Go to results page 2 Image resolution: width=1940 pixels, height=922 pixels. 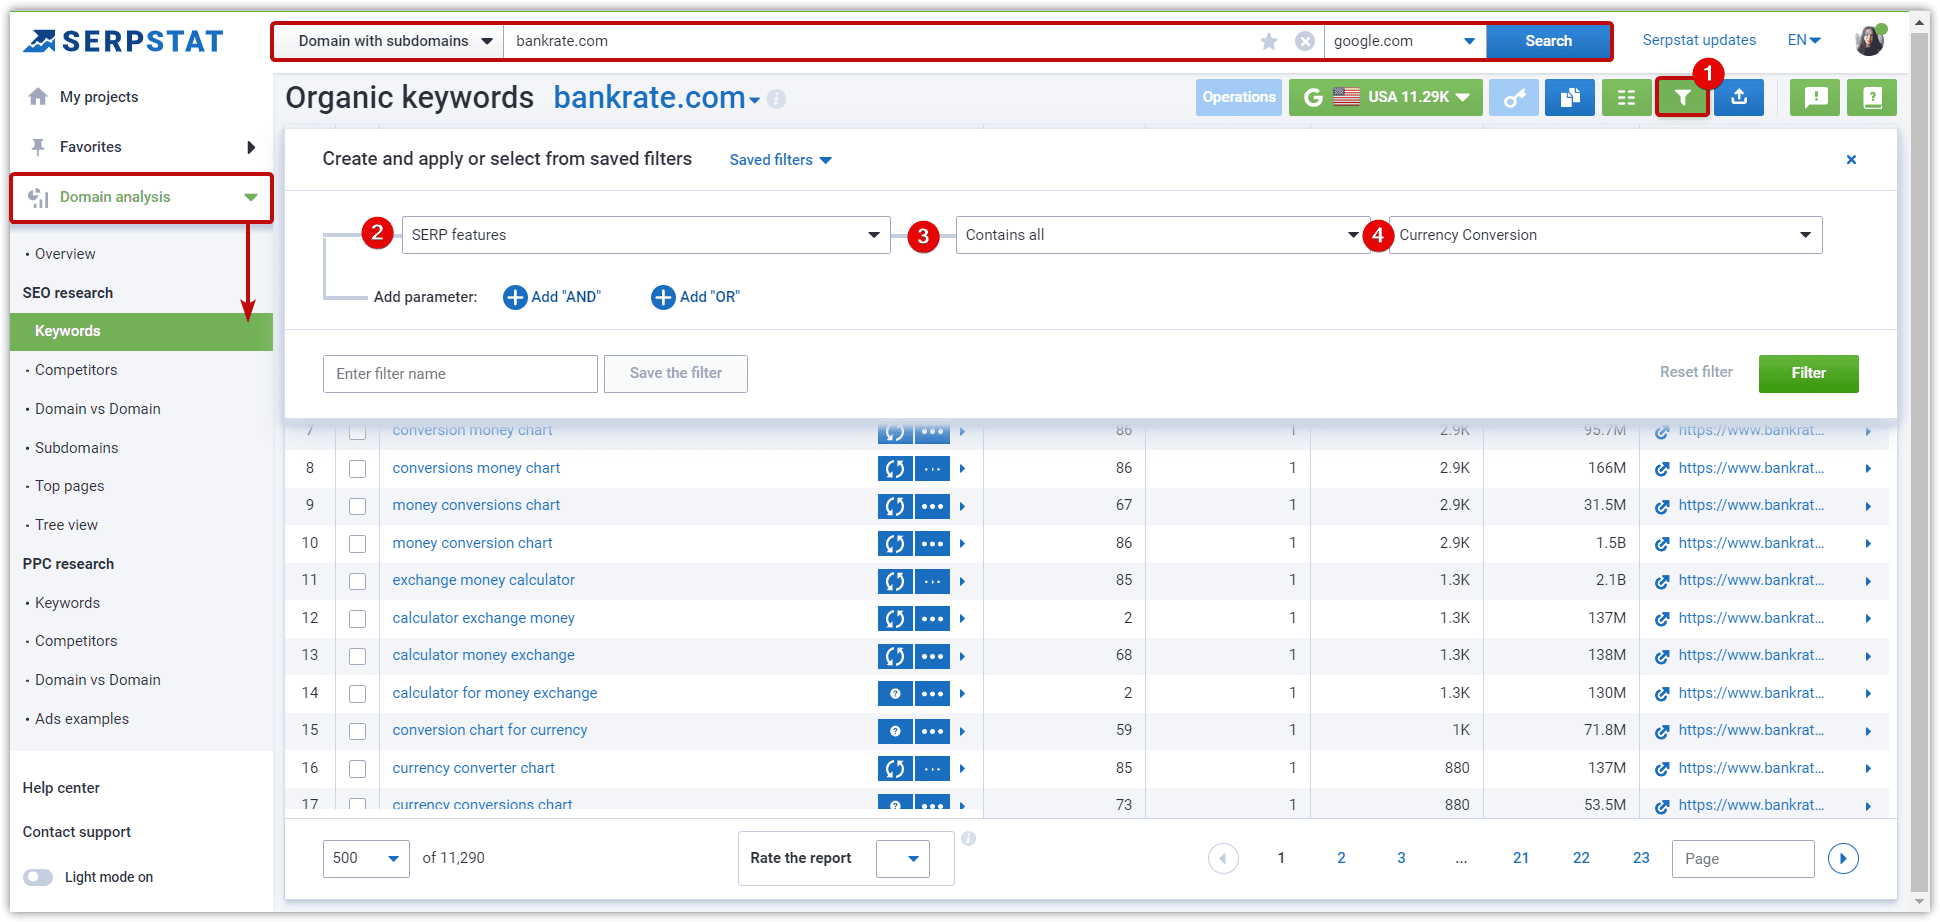pyautogui.click(x=1341, y=858)
